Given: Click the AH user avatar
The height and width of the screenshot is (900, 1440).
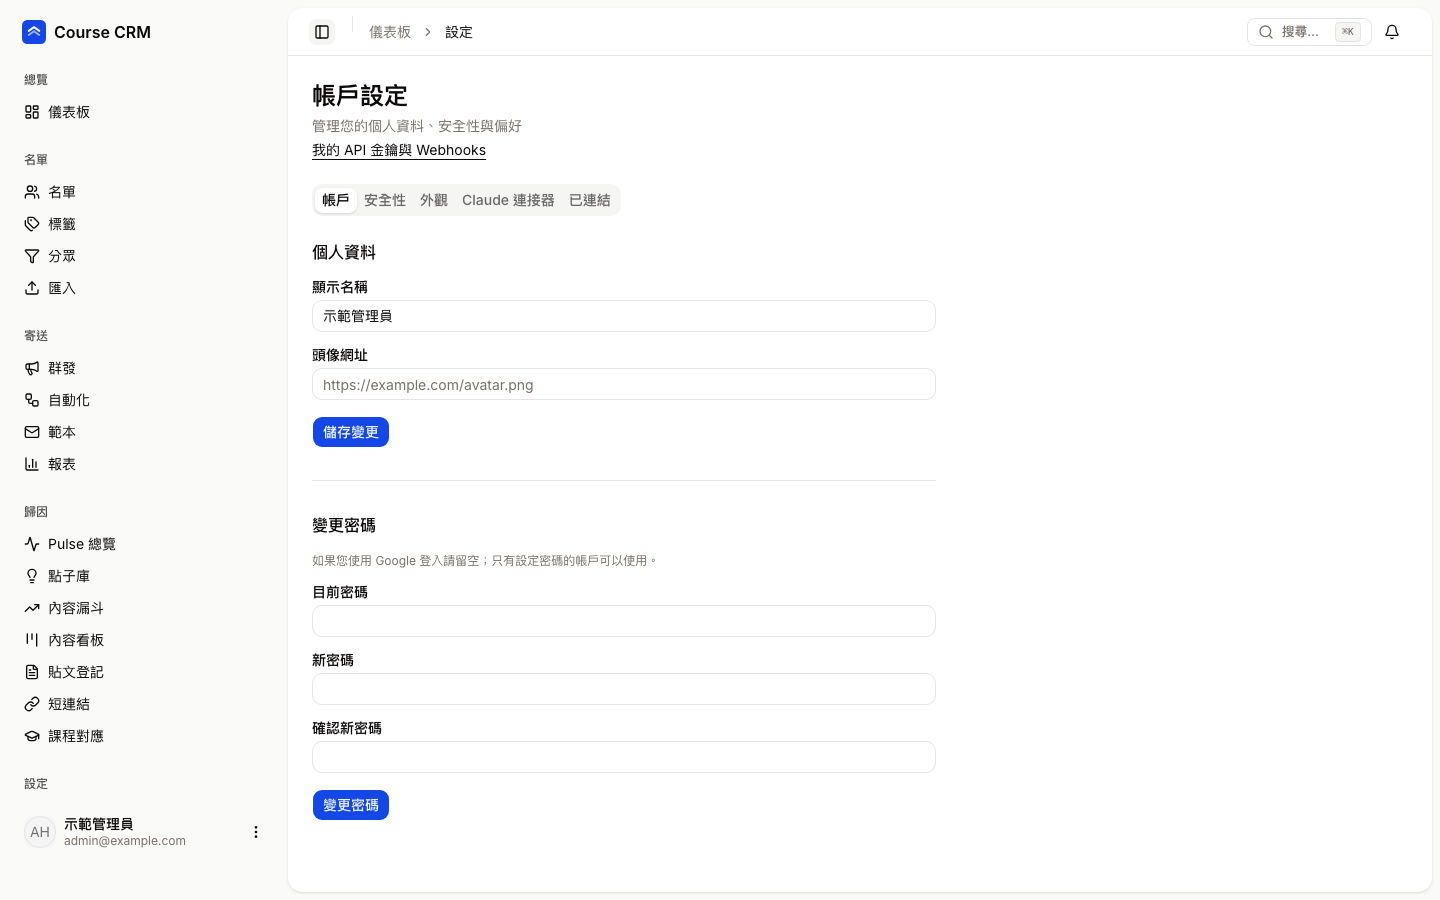Looking at the screenshot, I should coord(40,832).
